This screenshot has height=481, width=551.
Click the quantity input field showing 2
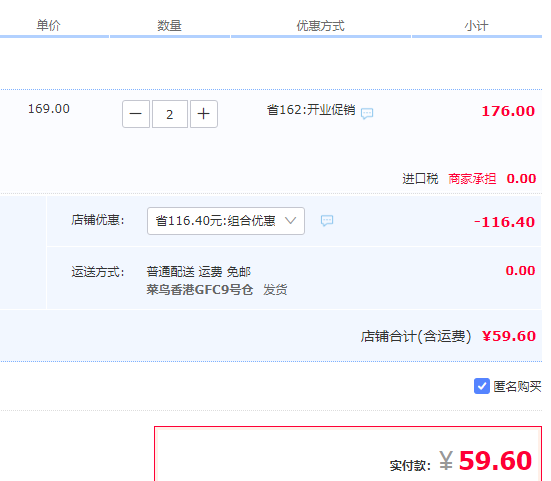[x=170, y=114]
